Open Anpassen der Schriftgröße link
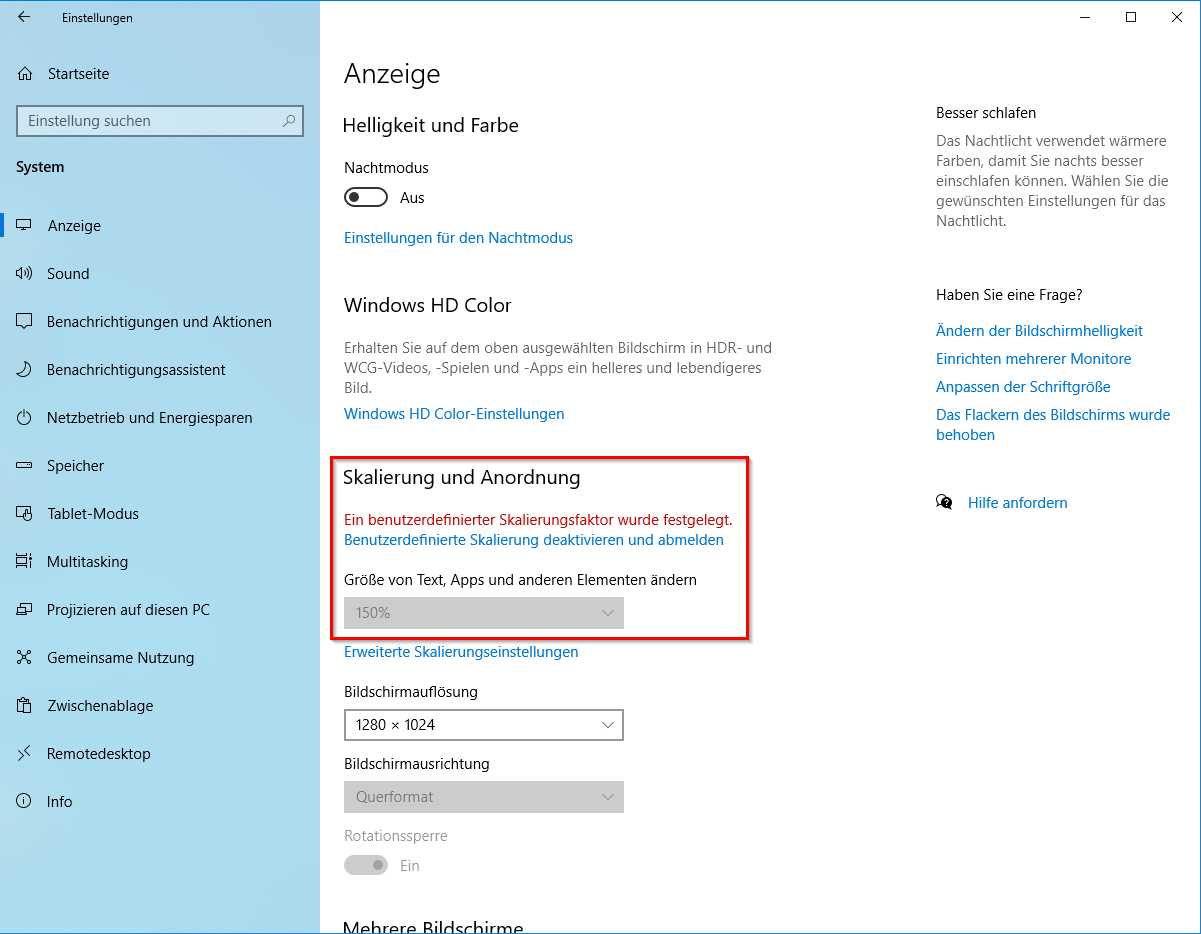This screenshot has width=1201, height=934. point(1023,387)
